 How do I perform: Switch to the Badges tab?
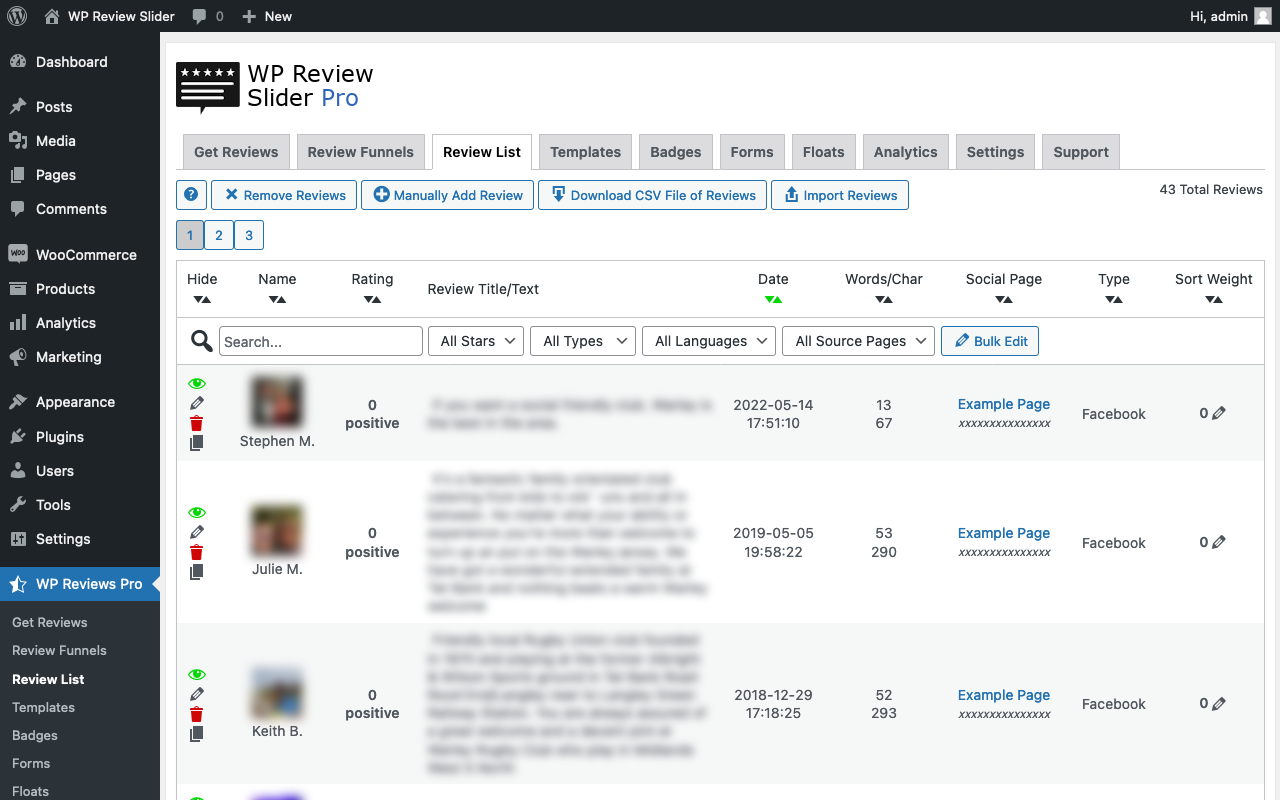tap(676, 152)
